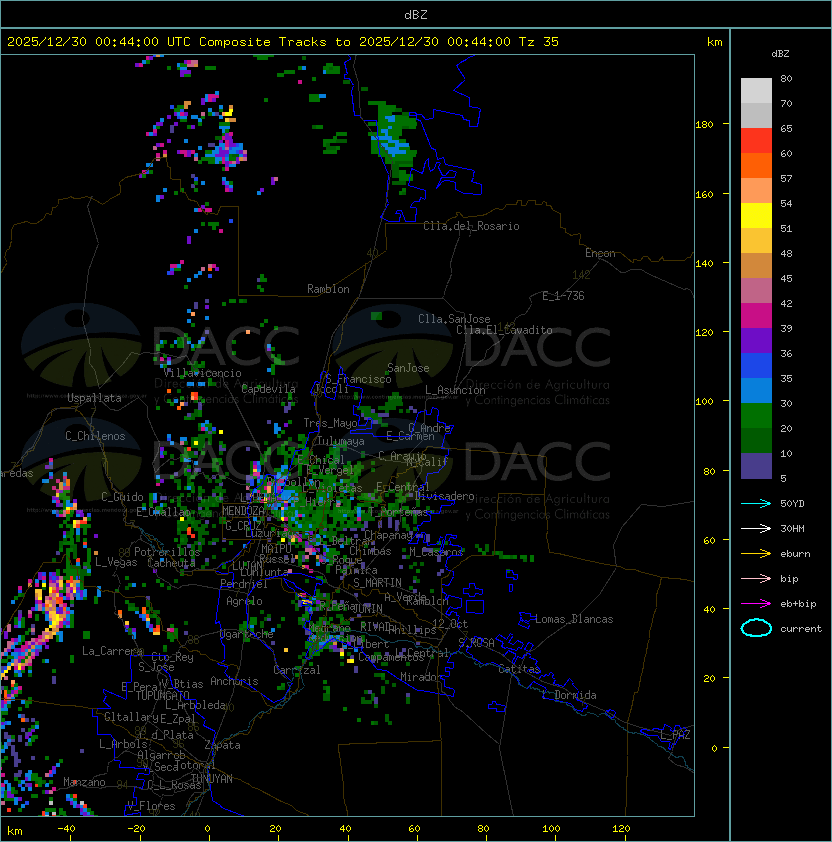Select the slate purple 5–10 dBZ swatch
Viewport: 832px width, 842px height.
pyautogui.click(x=756, y=466)
